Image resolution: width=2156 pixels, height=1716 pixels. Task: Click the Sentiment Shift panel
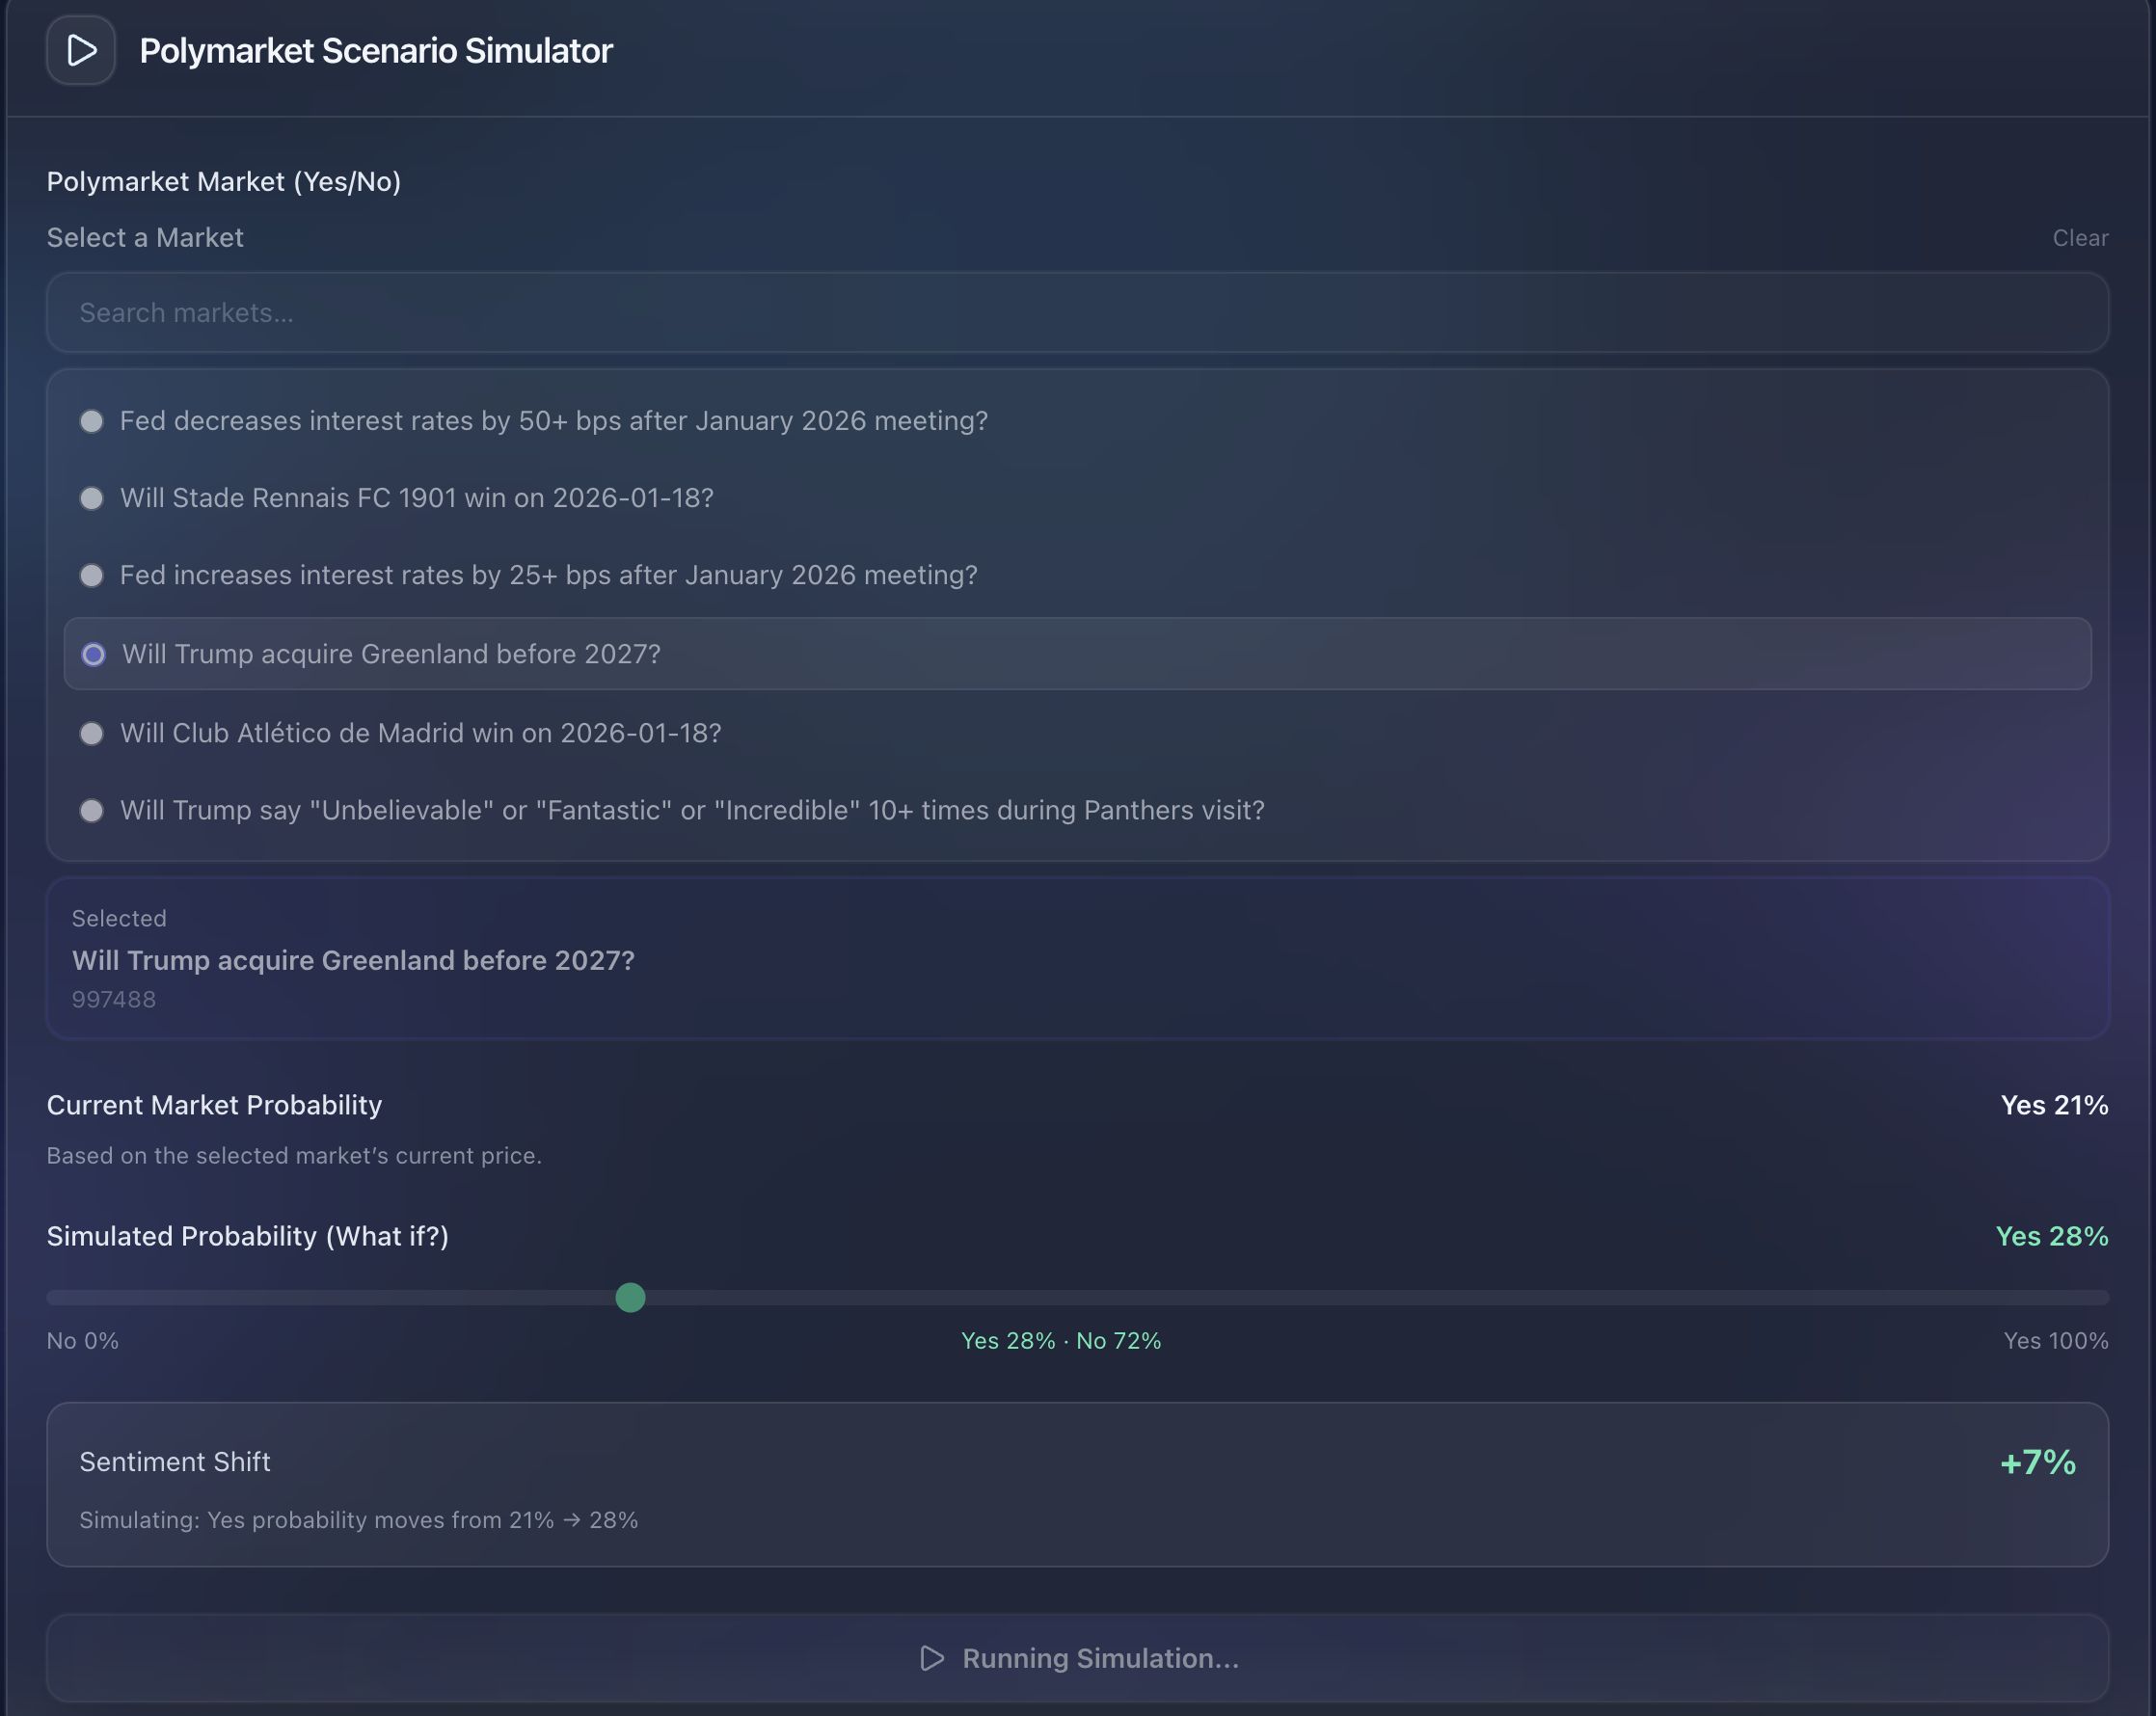[1077, 1484]
